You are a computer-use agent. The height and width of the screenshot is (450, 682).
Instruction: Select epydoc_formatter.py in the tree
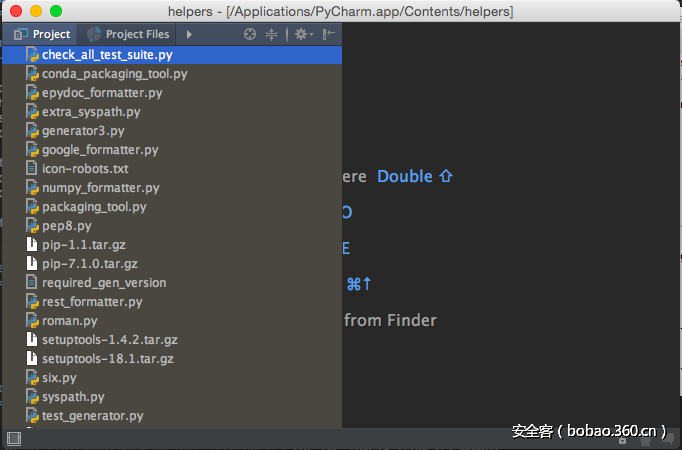pyautogui.click(x=172, y=93)
